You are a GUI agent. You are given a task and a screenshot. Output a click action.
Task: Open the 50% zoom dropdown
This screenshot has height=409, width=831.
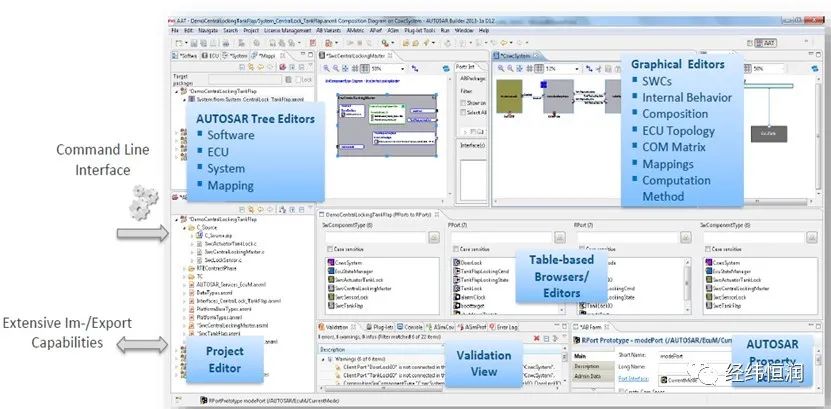click(x=402, y=68)
